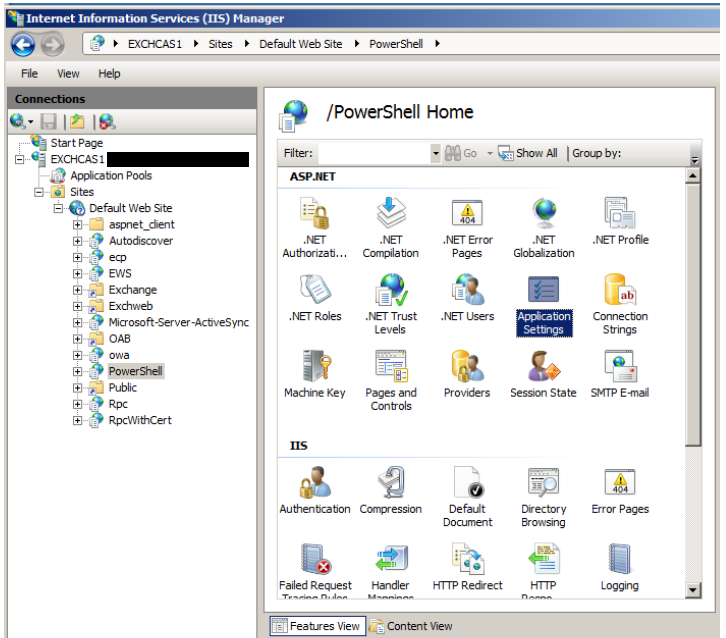The width and height of the screenshot is (726, 638).
Task: Click scroll down arrow in features pane
Action: [693, 590]
